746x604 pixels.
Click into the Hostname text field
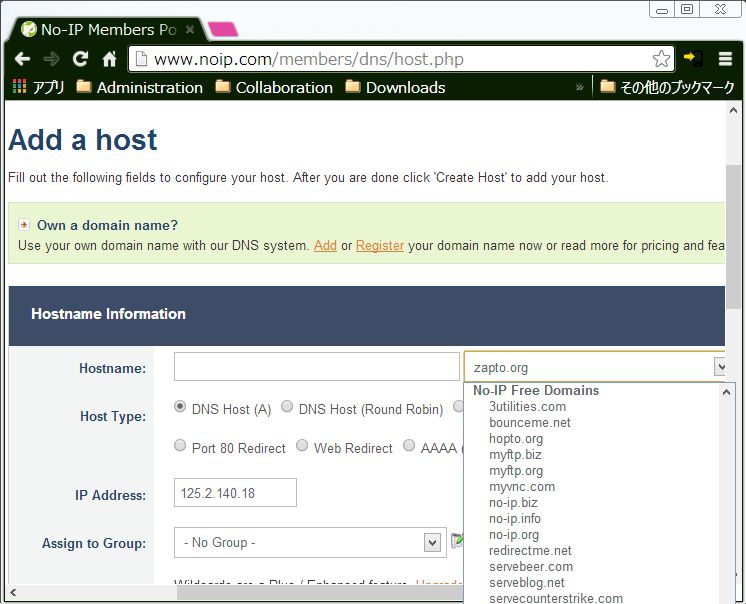pos(316,367)
